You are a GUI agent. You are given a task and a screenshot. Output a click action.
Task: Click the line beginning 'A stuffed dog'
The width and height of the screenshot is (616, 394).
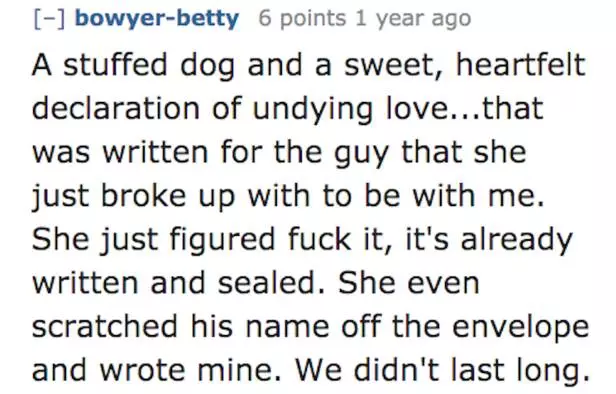pyautogui.click(x=309, y=65)
